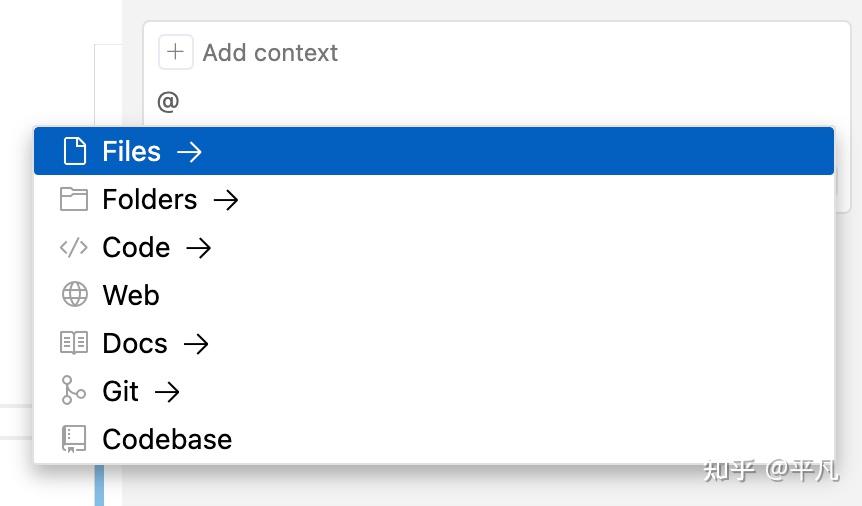Click the Git branch icon
862x506 pixels.
coord(74,391)
